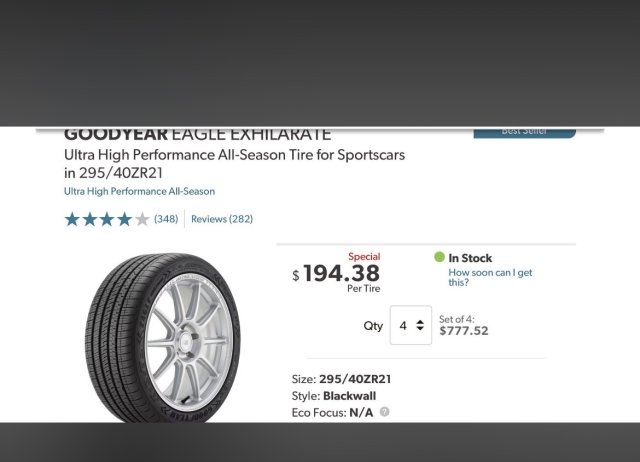Click the star rating icons
The image size is (640, 462).
click(106, 219)
